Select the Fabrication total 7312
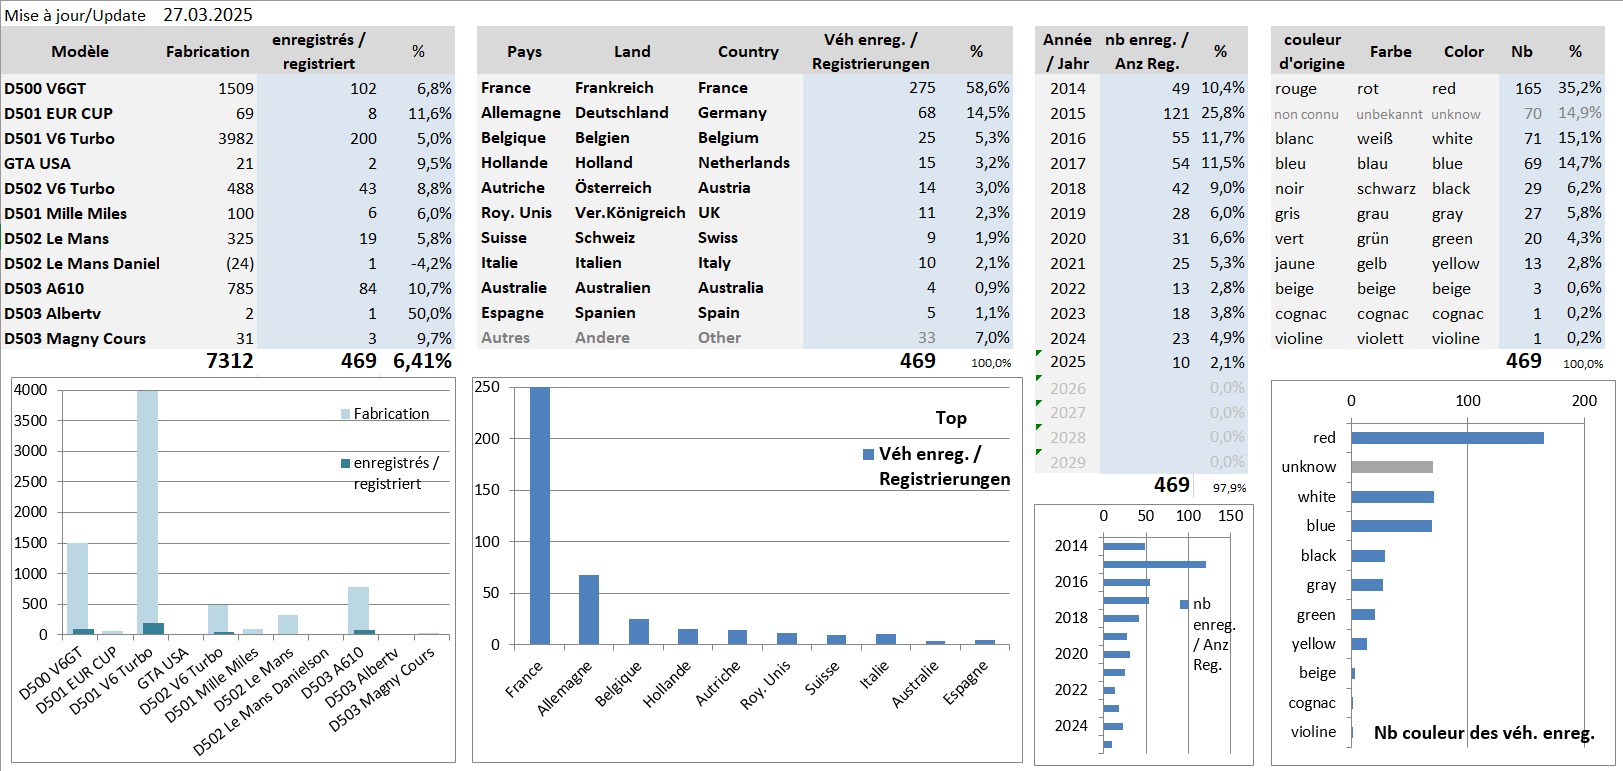Image resolution: width=1623 pixels, height=771 pixels. [230, 361]
